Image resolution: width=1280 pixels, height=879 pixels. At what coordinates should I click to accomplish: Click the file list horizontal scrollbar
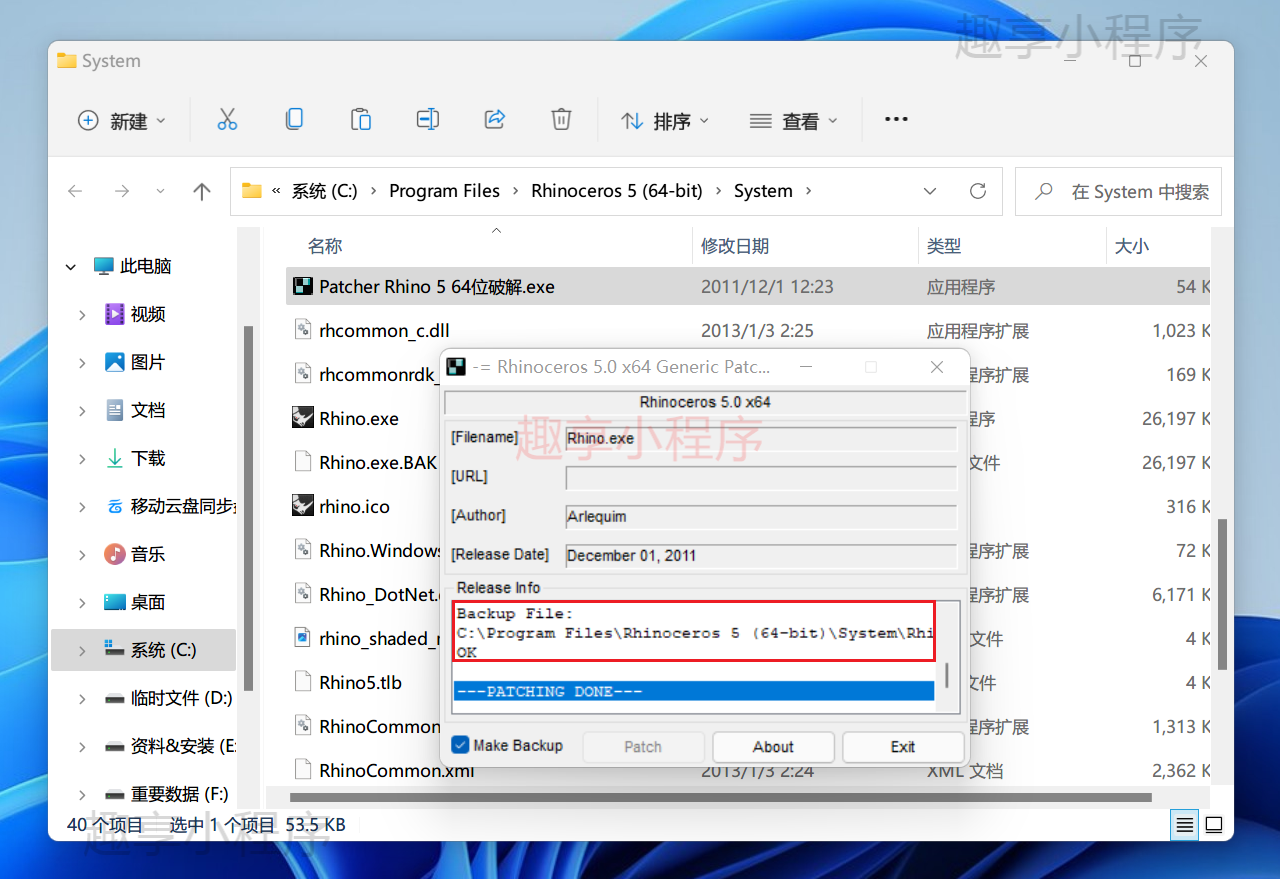click(721, 797)
